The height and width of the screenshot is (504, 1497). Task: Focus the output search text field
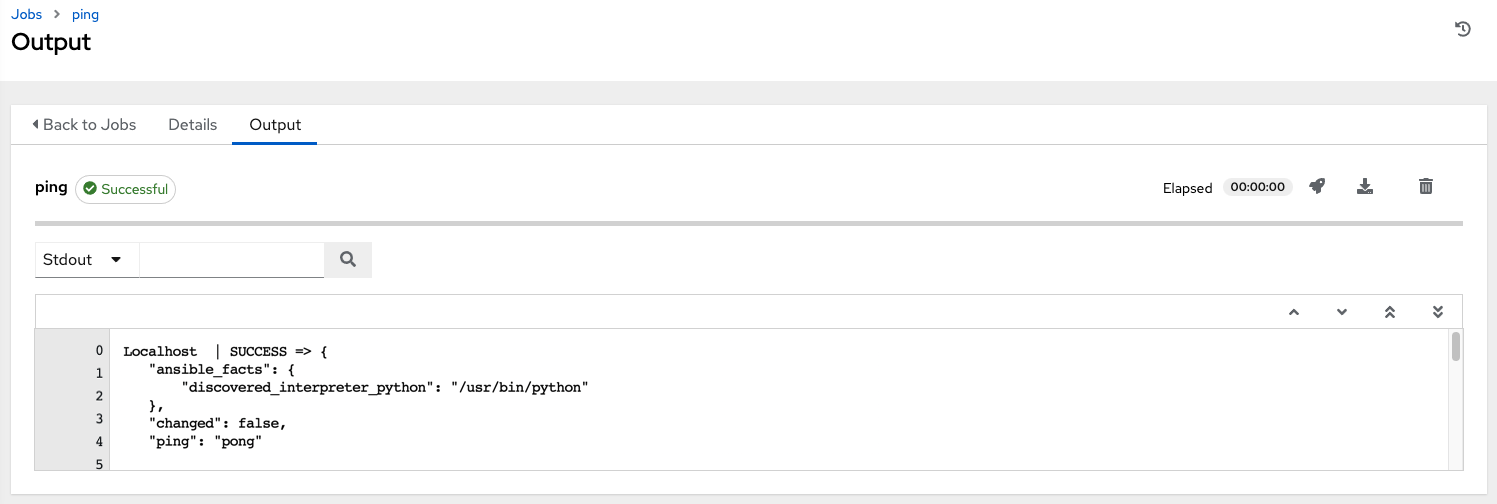click(231, 259)
